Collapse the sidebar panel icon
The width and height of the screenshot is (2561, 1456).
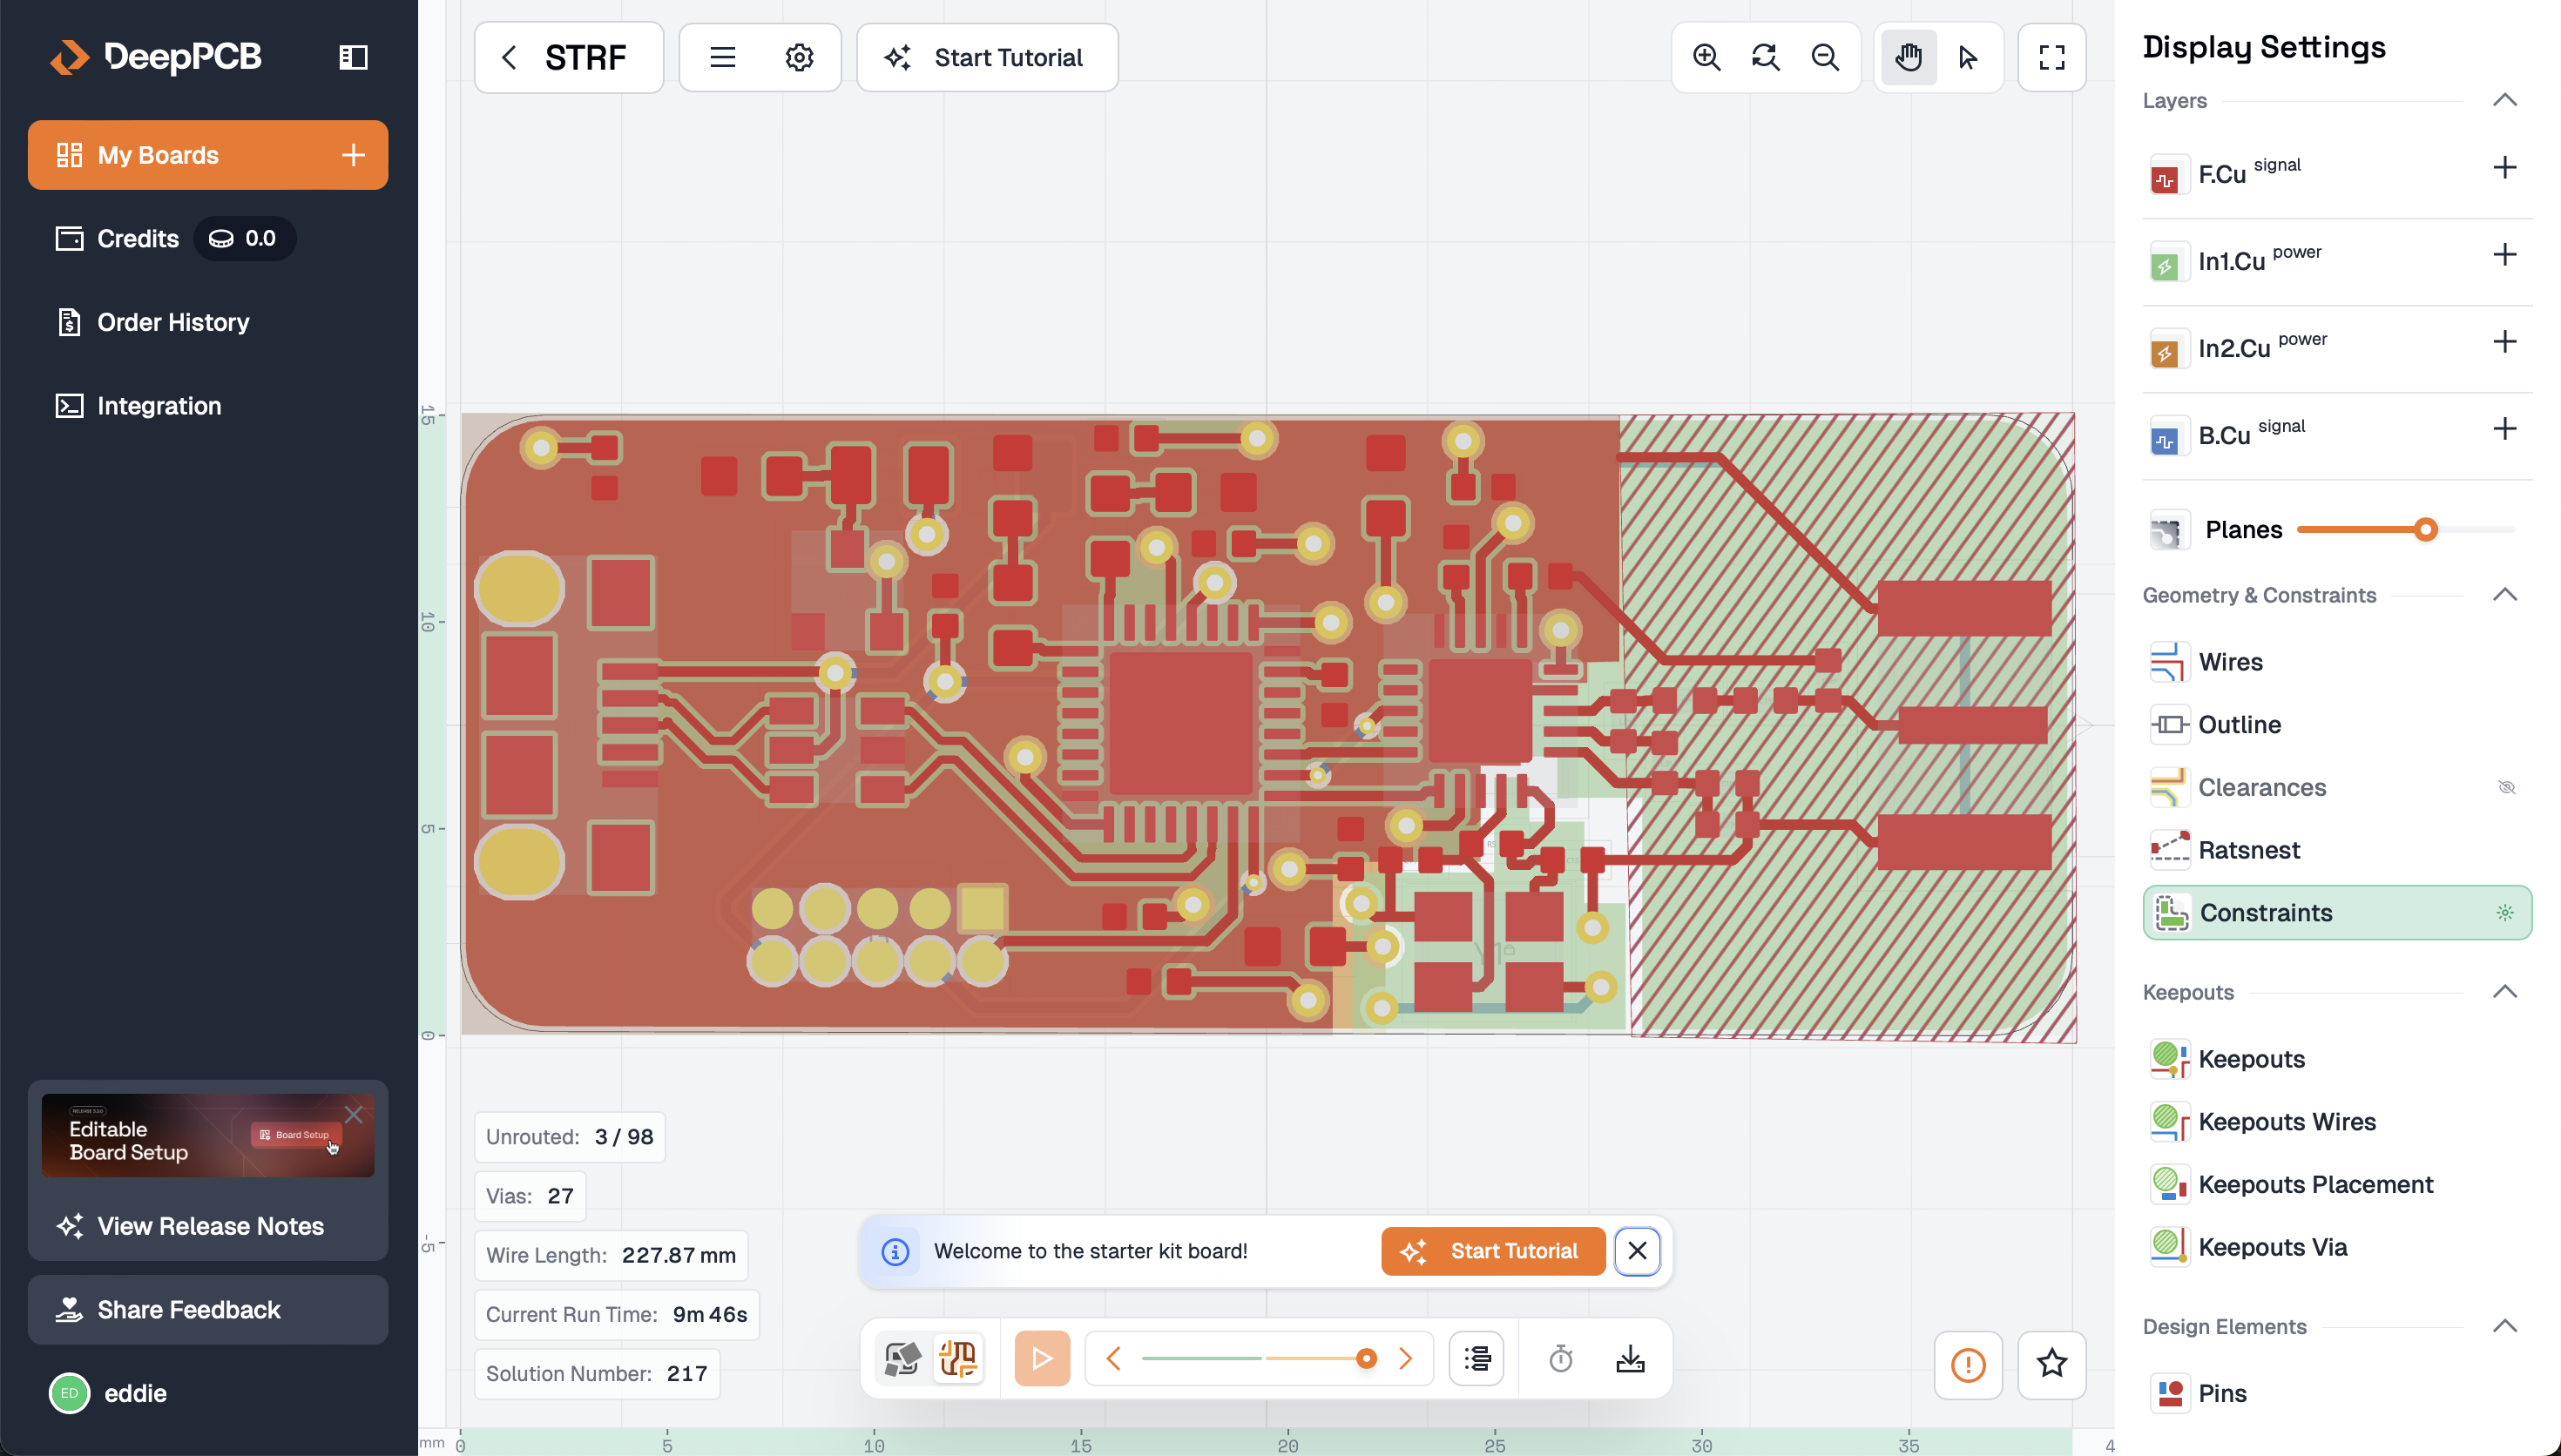pos(353,57)
